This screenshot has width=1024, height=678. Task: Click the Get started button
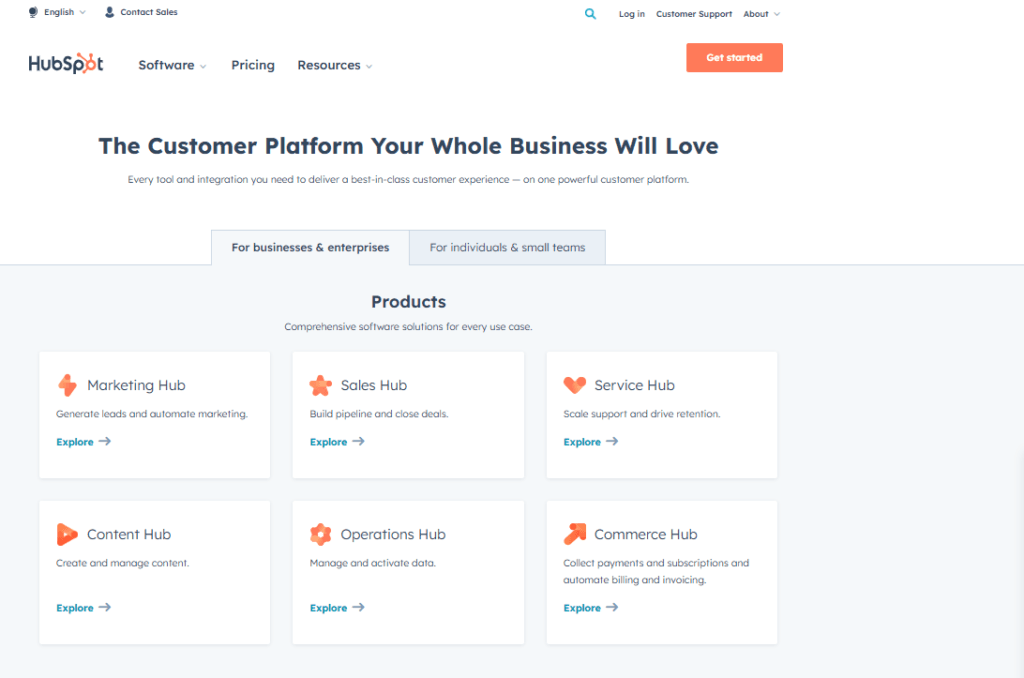click(x=734, y=57)
